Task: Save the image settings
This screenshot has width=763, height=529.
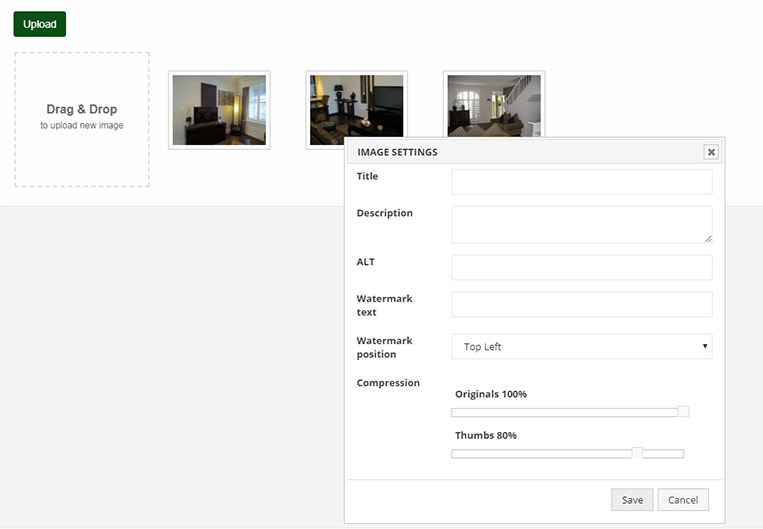Action: coord(632,500)
